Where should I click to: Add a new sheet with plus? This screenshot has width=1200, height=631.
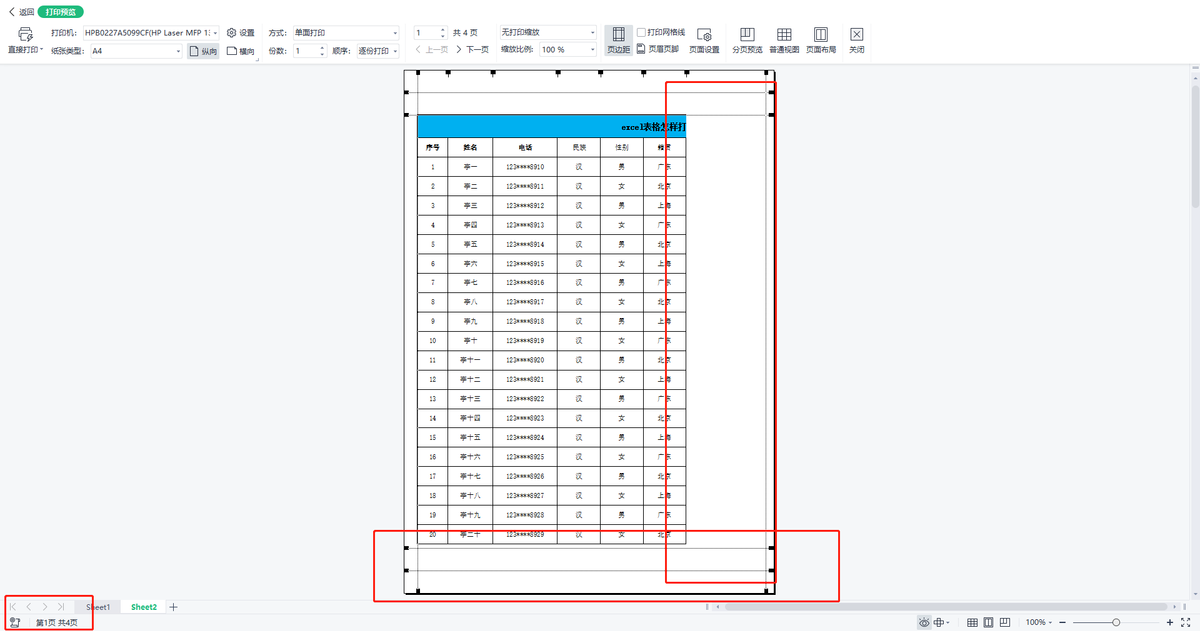174,607
